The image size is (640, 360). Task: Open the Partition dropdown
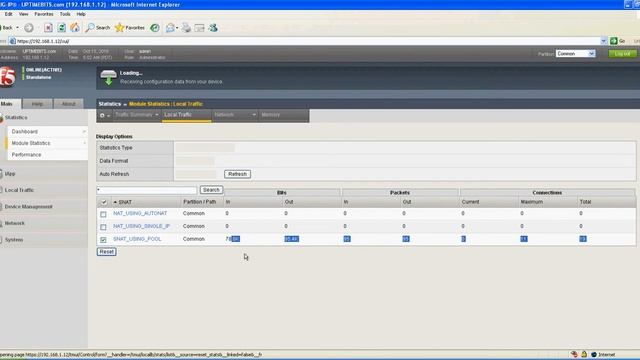coord(575,53)
